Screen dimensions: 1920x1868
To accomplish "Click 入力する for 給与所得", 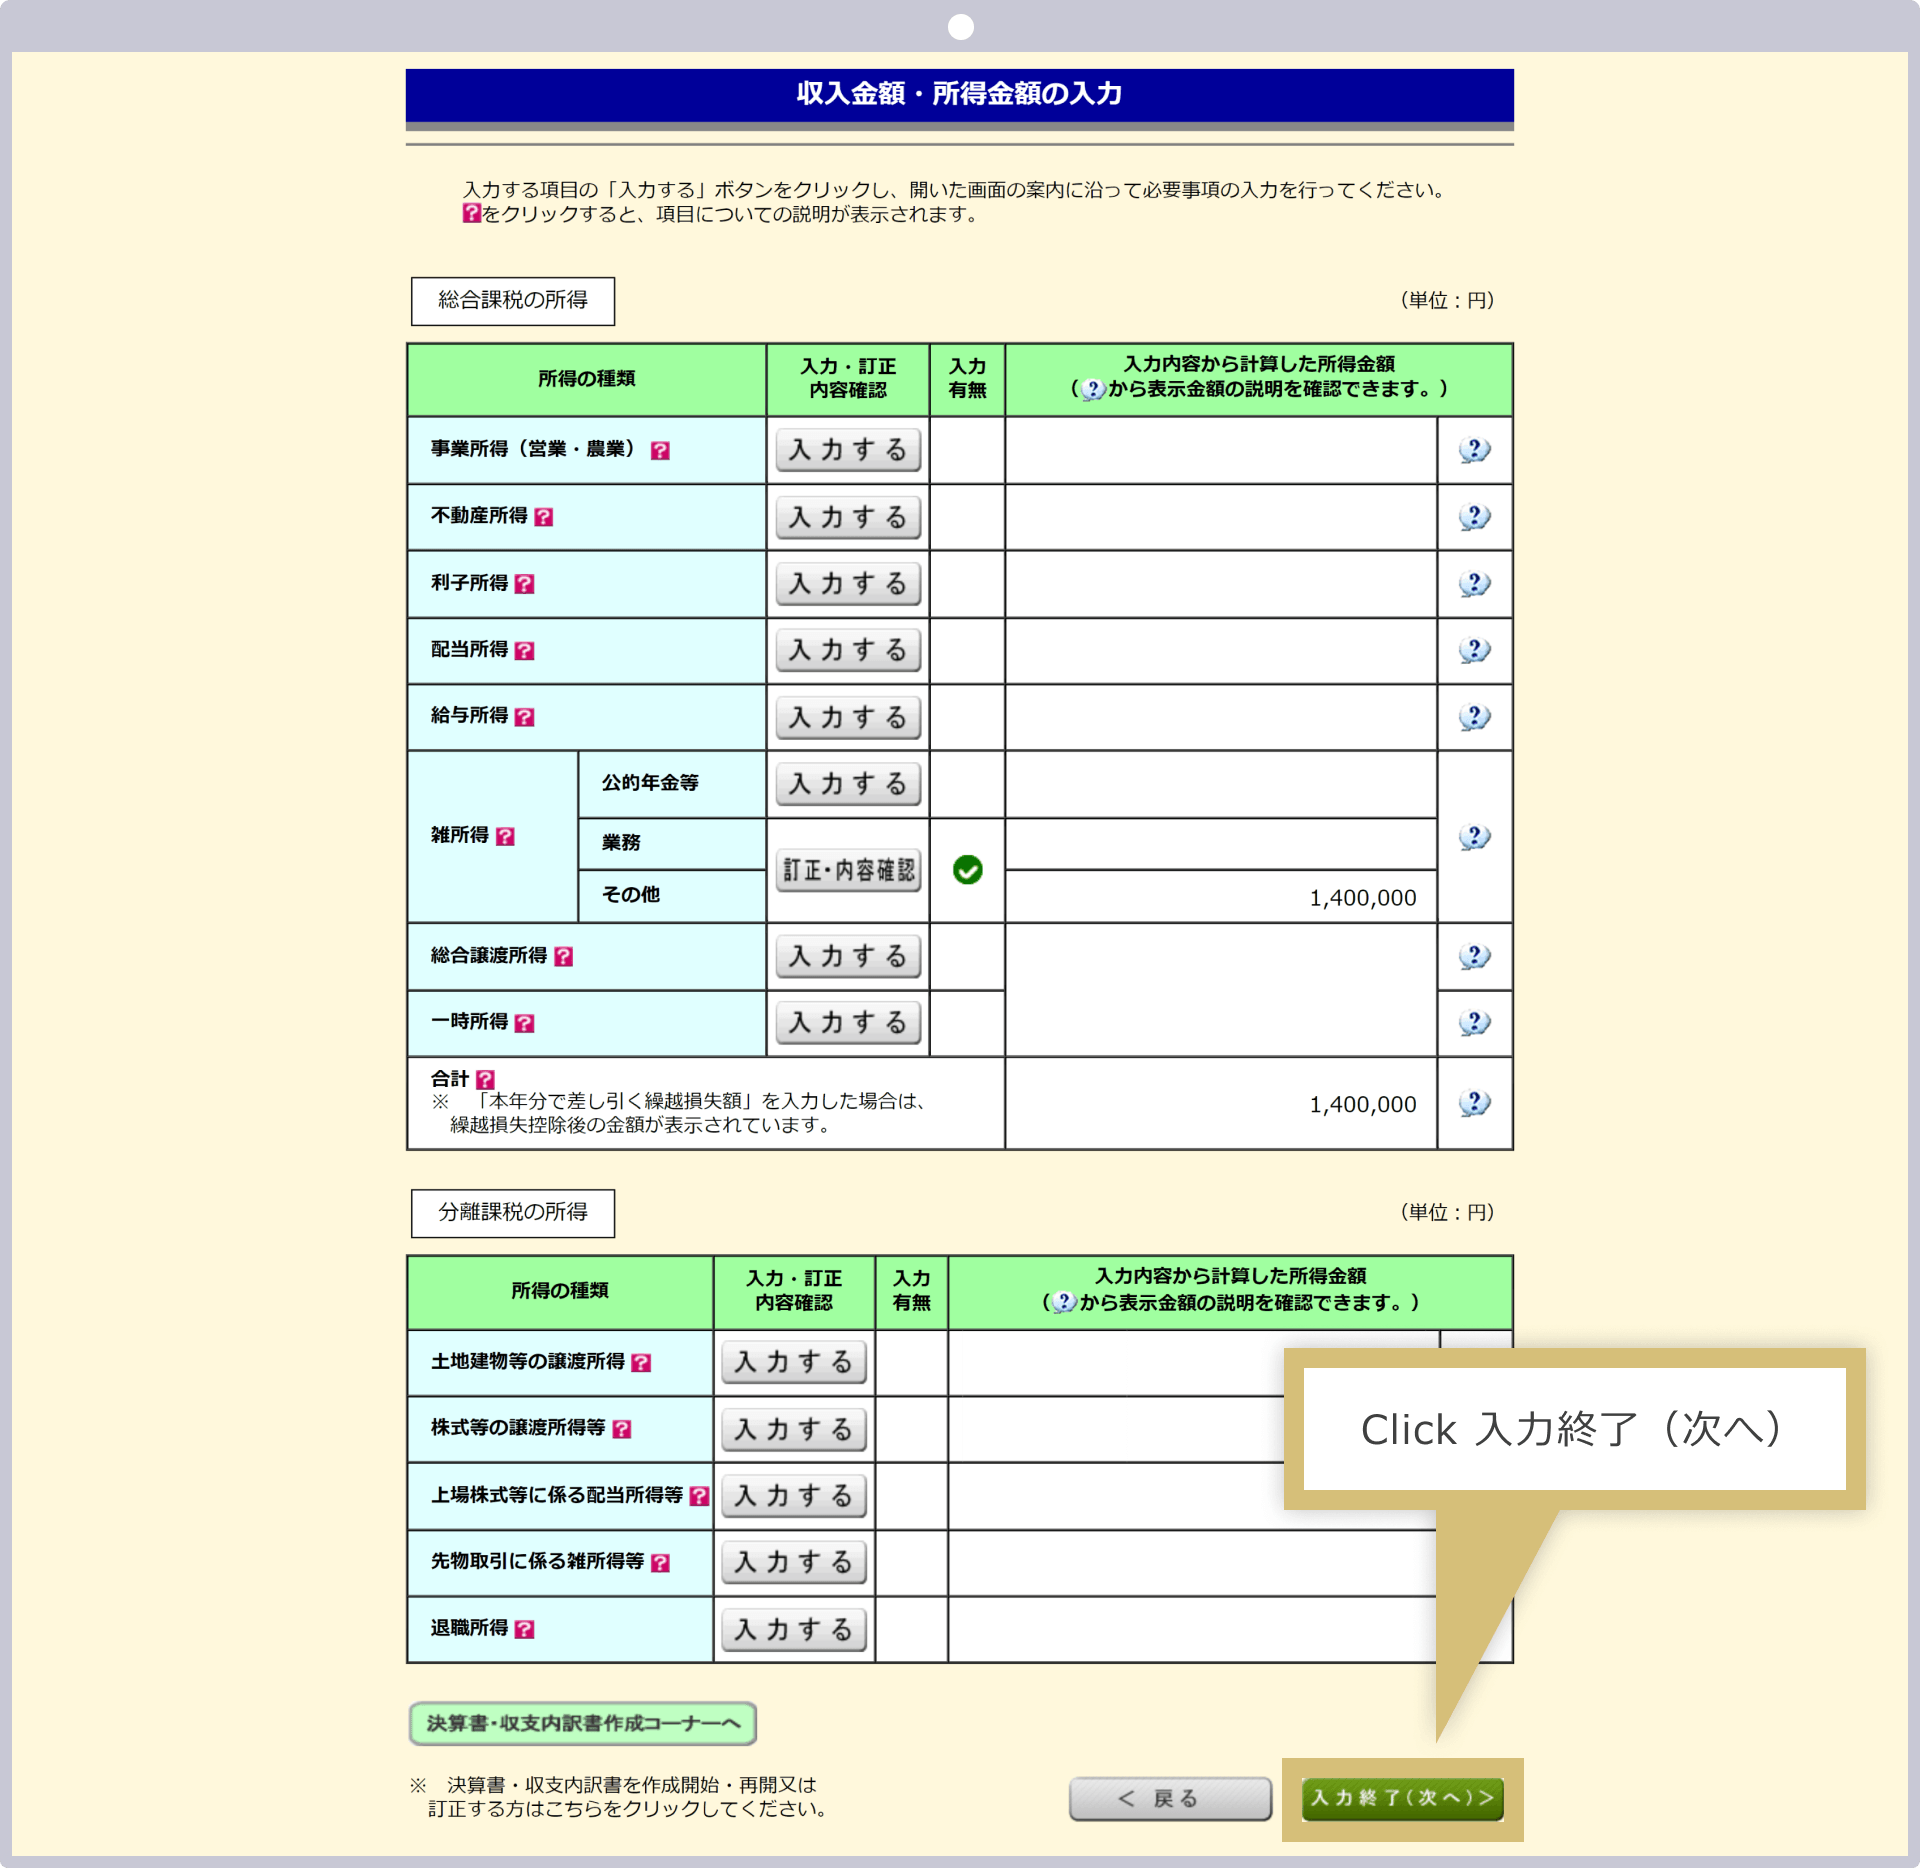I will [848, 717].
